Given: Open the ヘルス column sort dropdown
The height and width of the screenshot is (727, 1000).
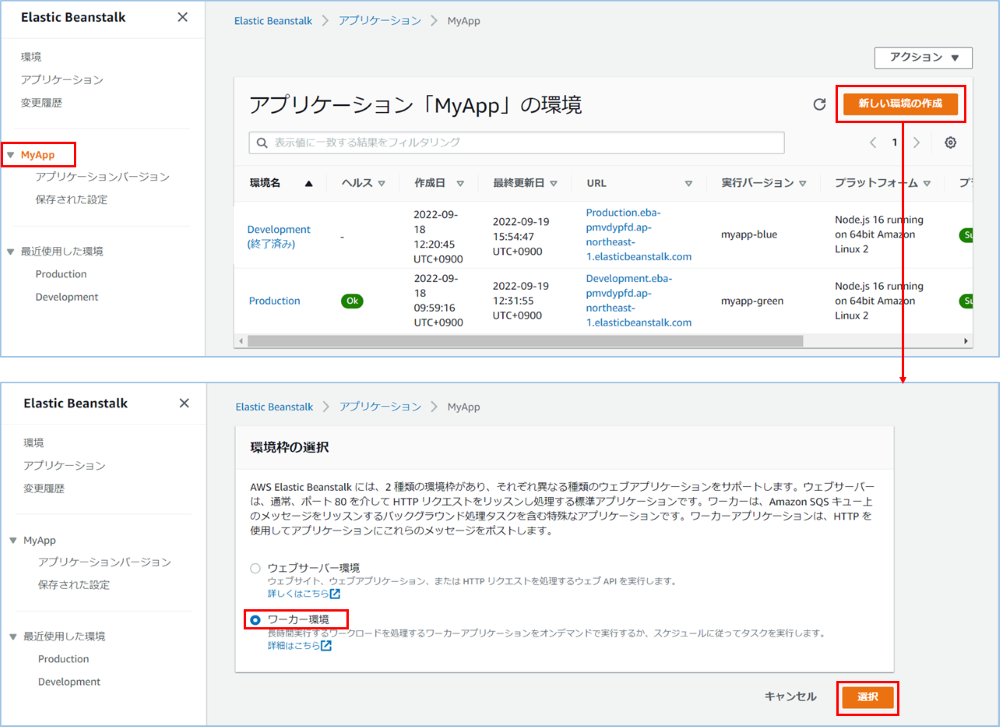Looking at the screenshot, I should pos(382,184).
